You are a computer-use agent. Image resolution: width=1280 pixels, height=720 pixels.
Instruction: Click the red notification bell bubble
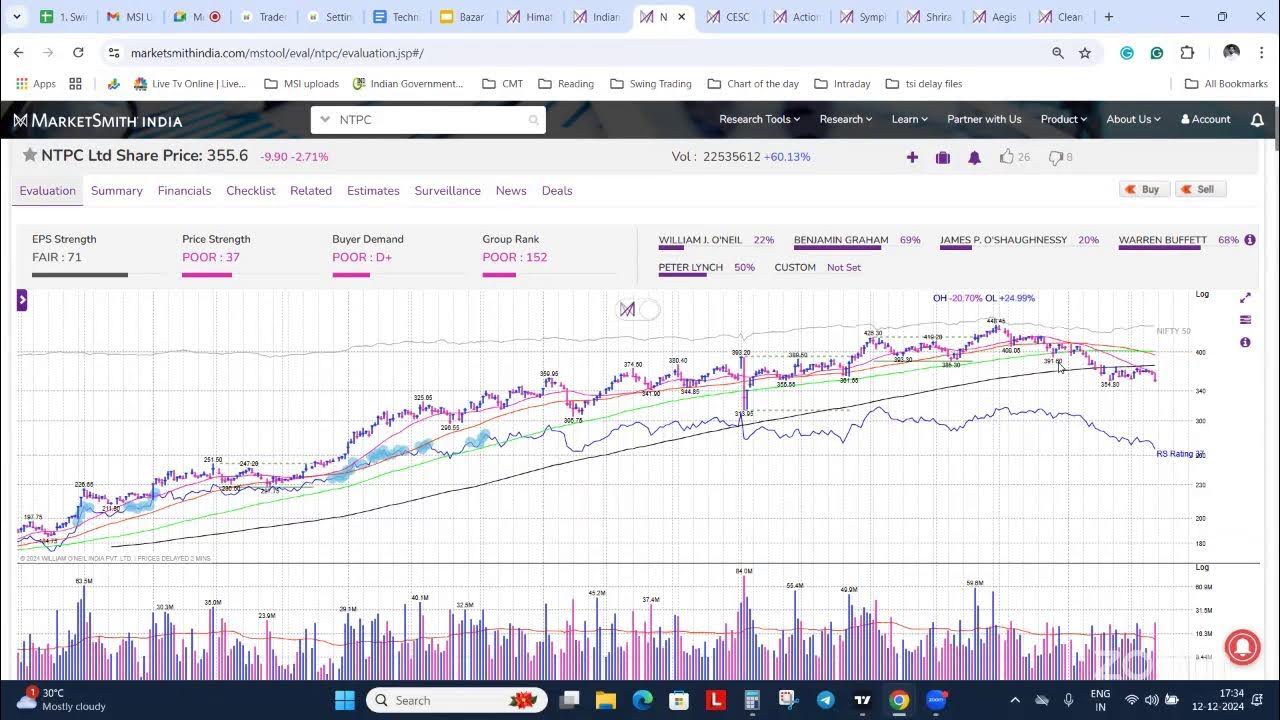pos(1242,646)
